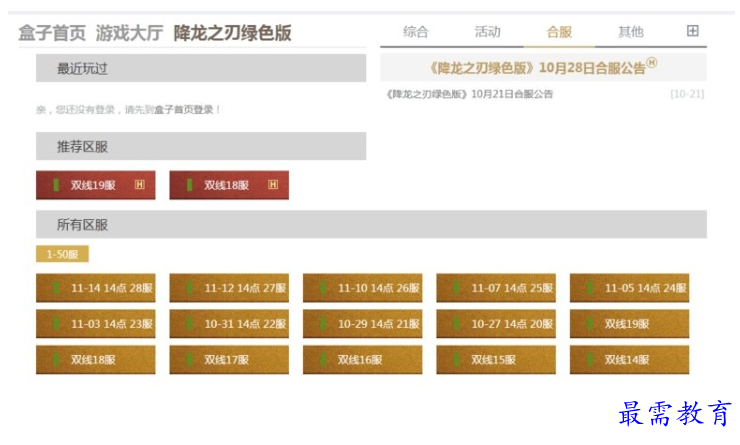Select the 1-50服 server range tab

62,254
